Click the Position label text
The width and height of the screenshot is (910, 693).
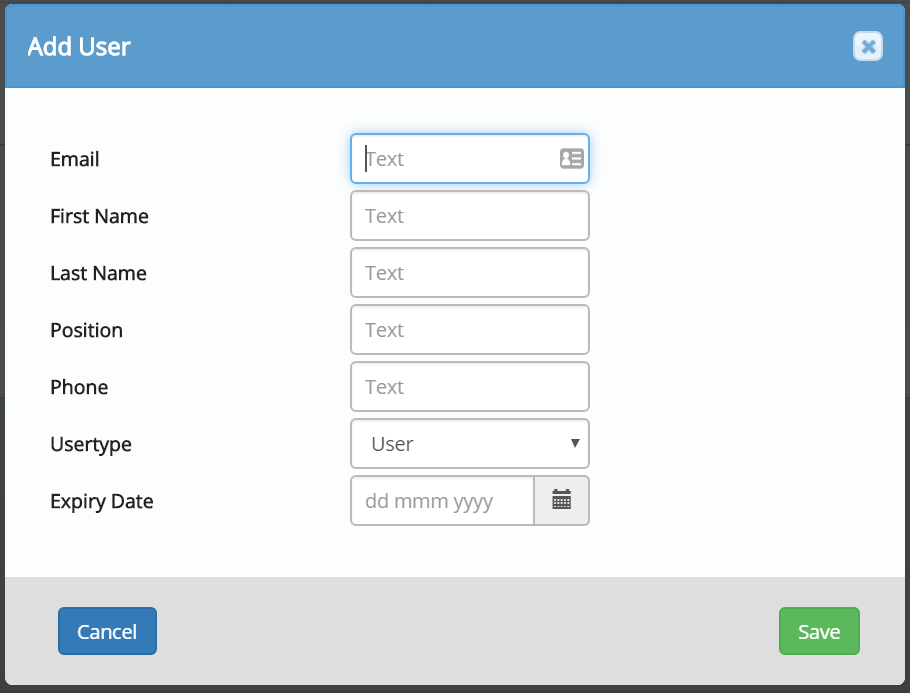click(x=86, y=330)
